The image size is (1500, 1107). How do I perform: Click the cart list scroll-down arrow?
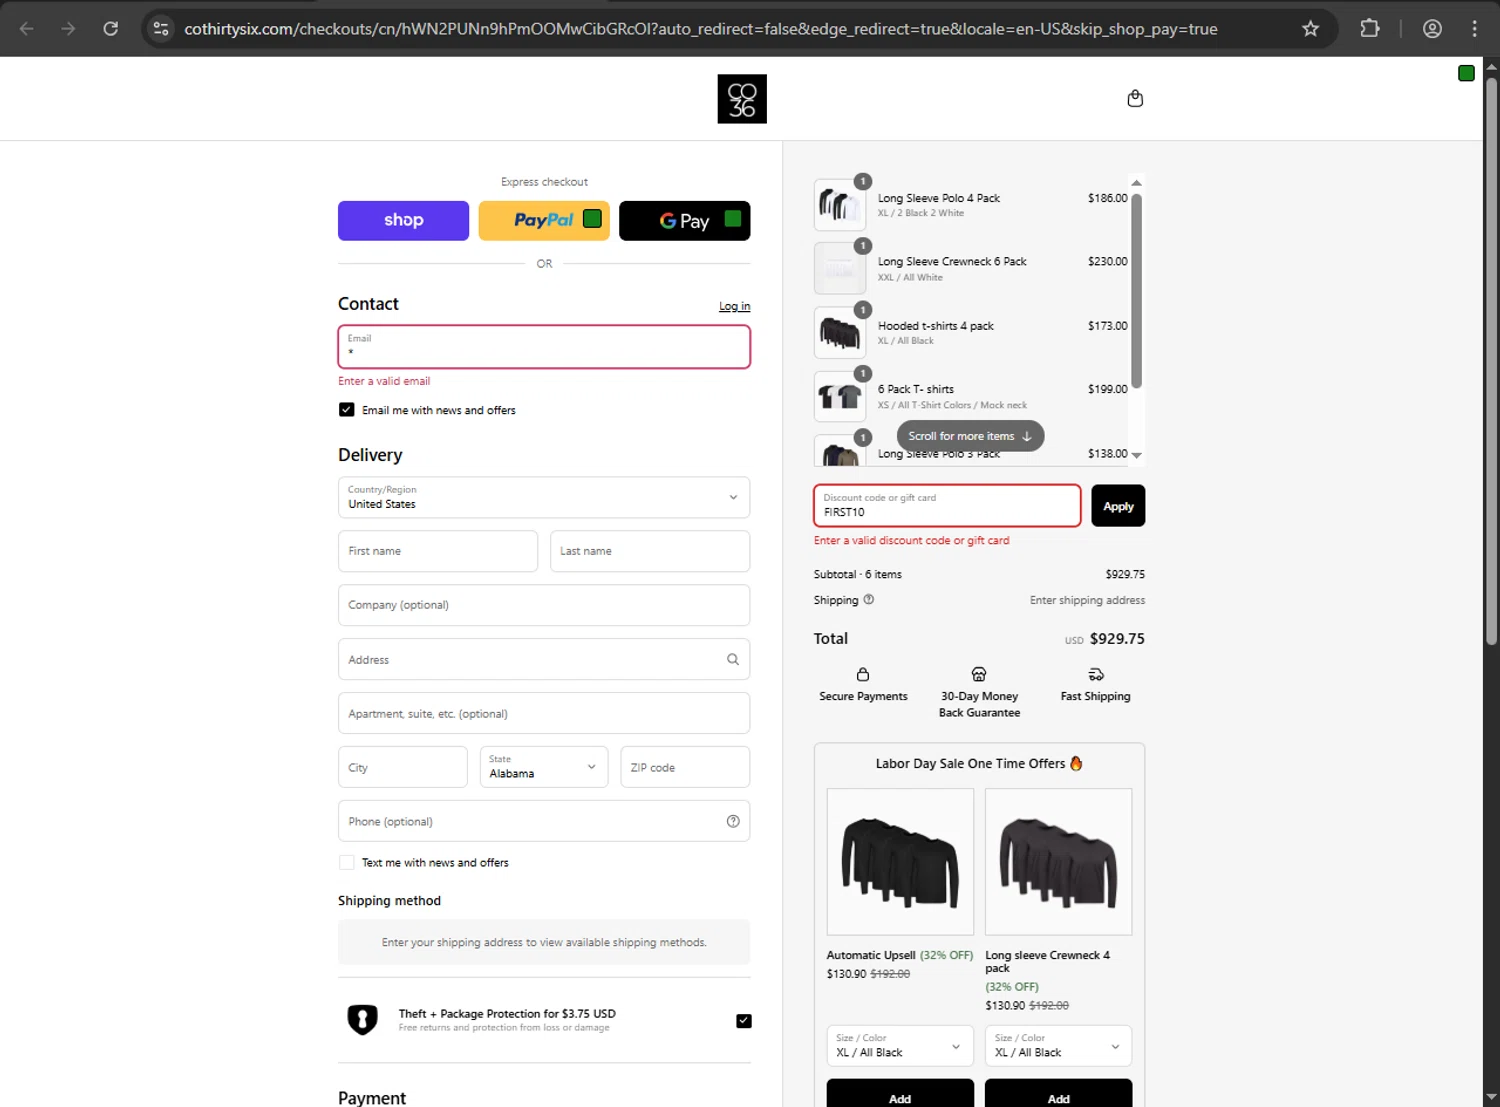coord(1136,456)
